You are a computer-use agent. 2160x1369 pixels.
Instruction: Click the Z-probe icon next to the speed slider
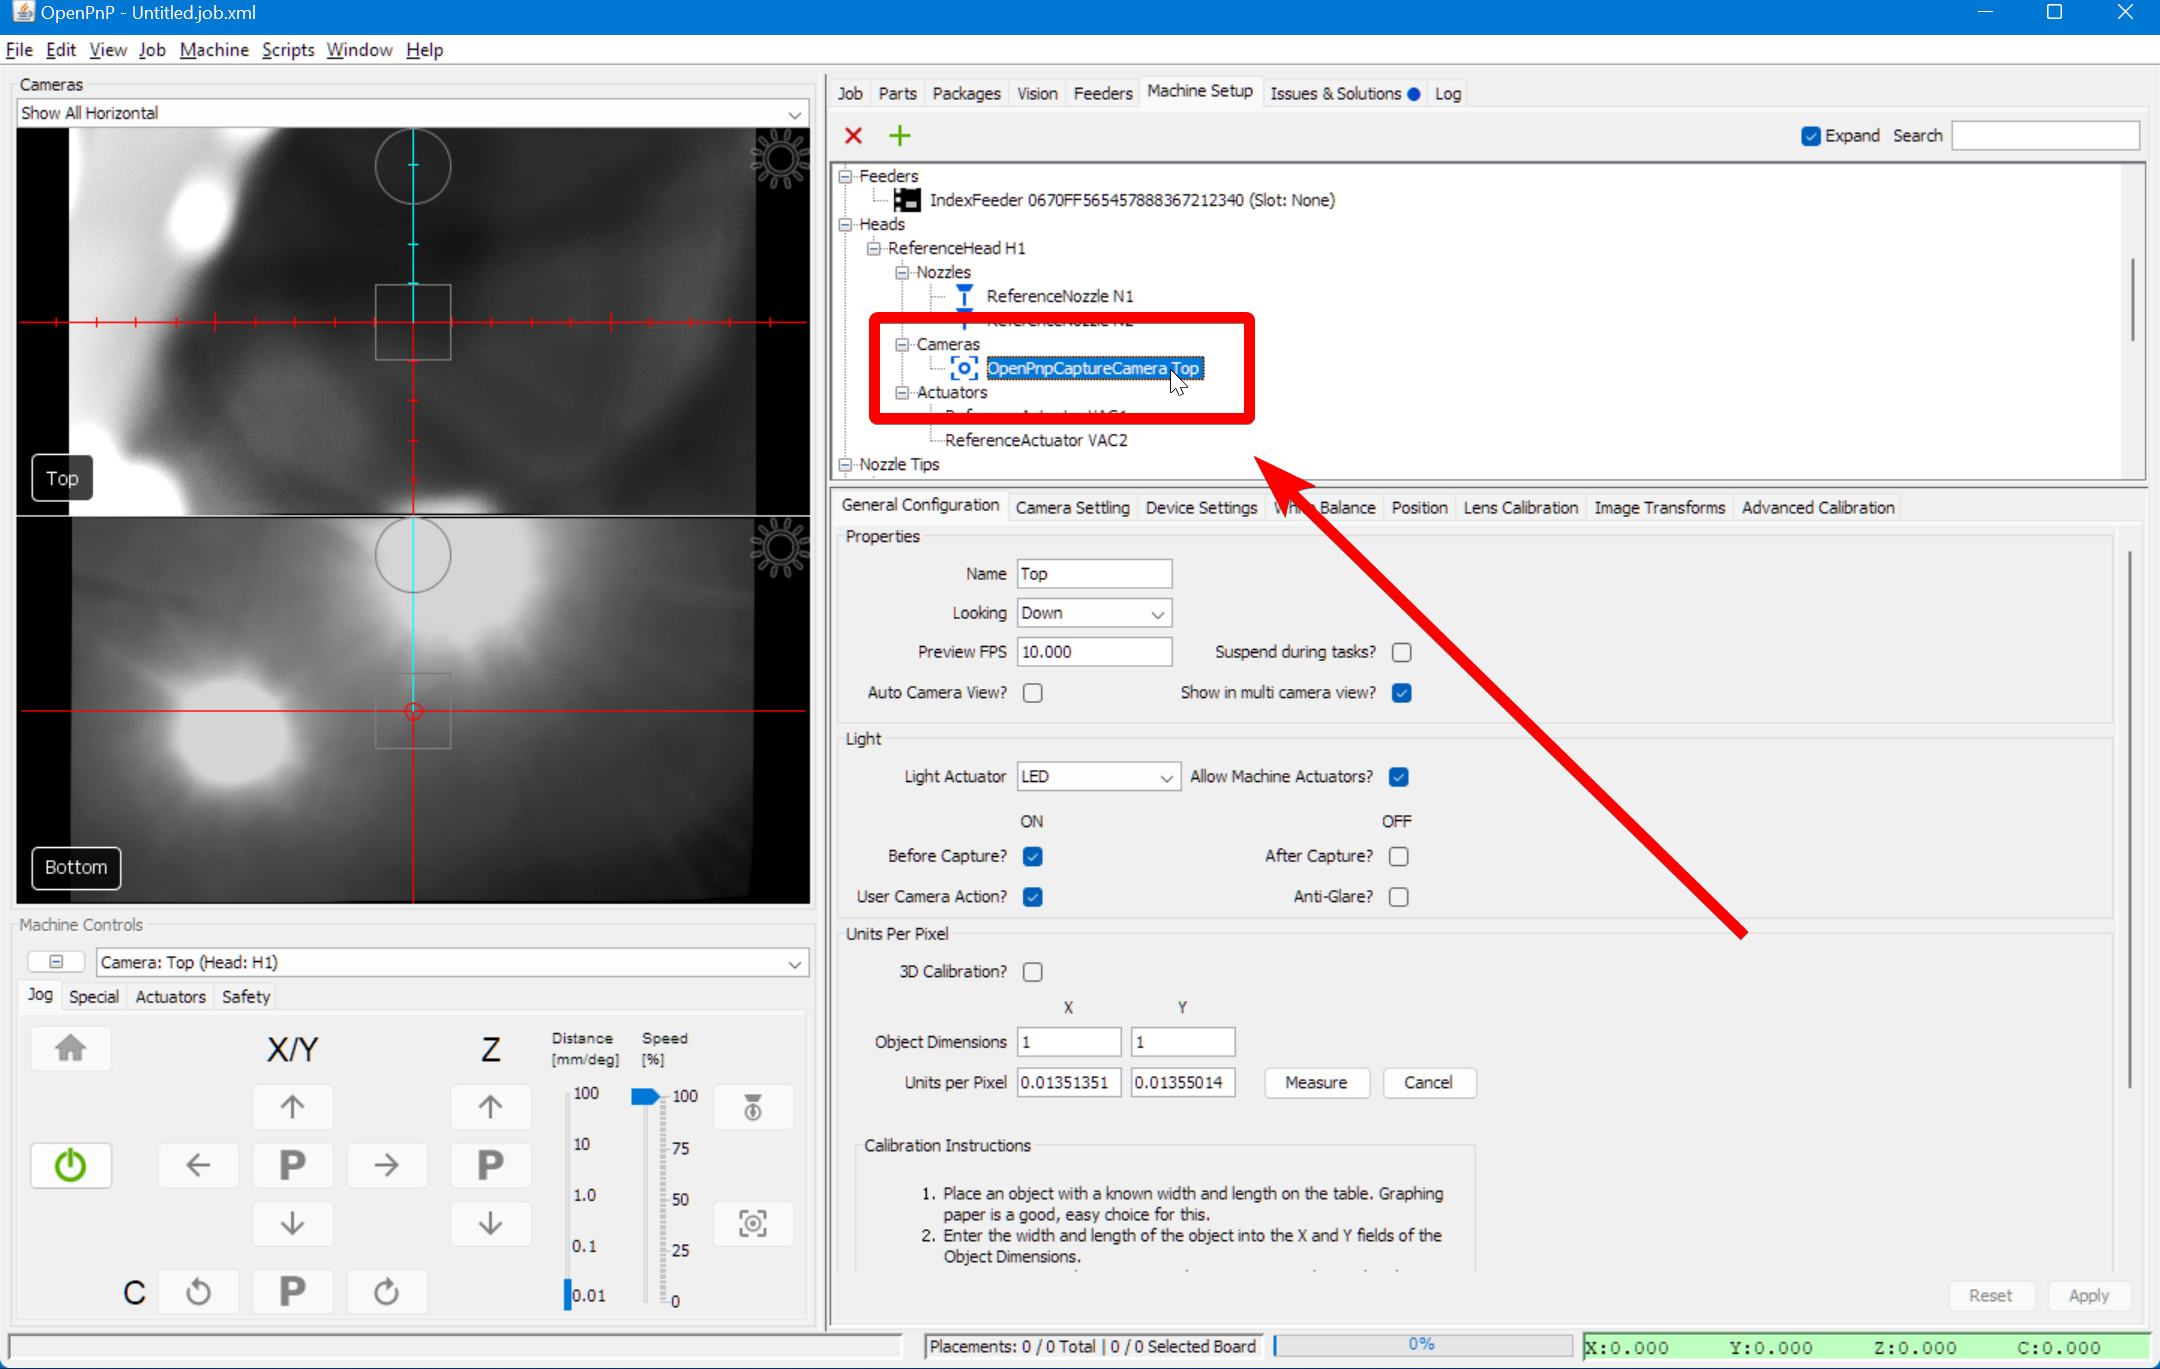[x=752, y=1107]
